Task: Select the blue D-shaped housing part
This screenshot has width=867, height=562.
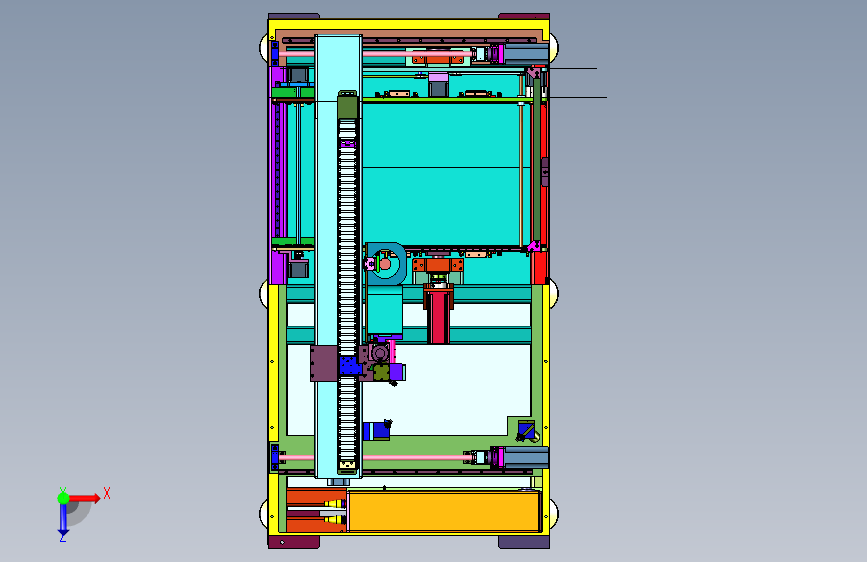Action: [x=386, y=264]
